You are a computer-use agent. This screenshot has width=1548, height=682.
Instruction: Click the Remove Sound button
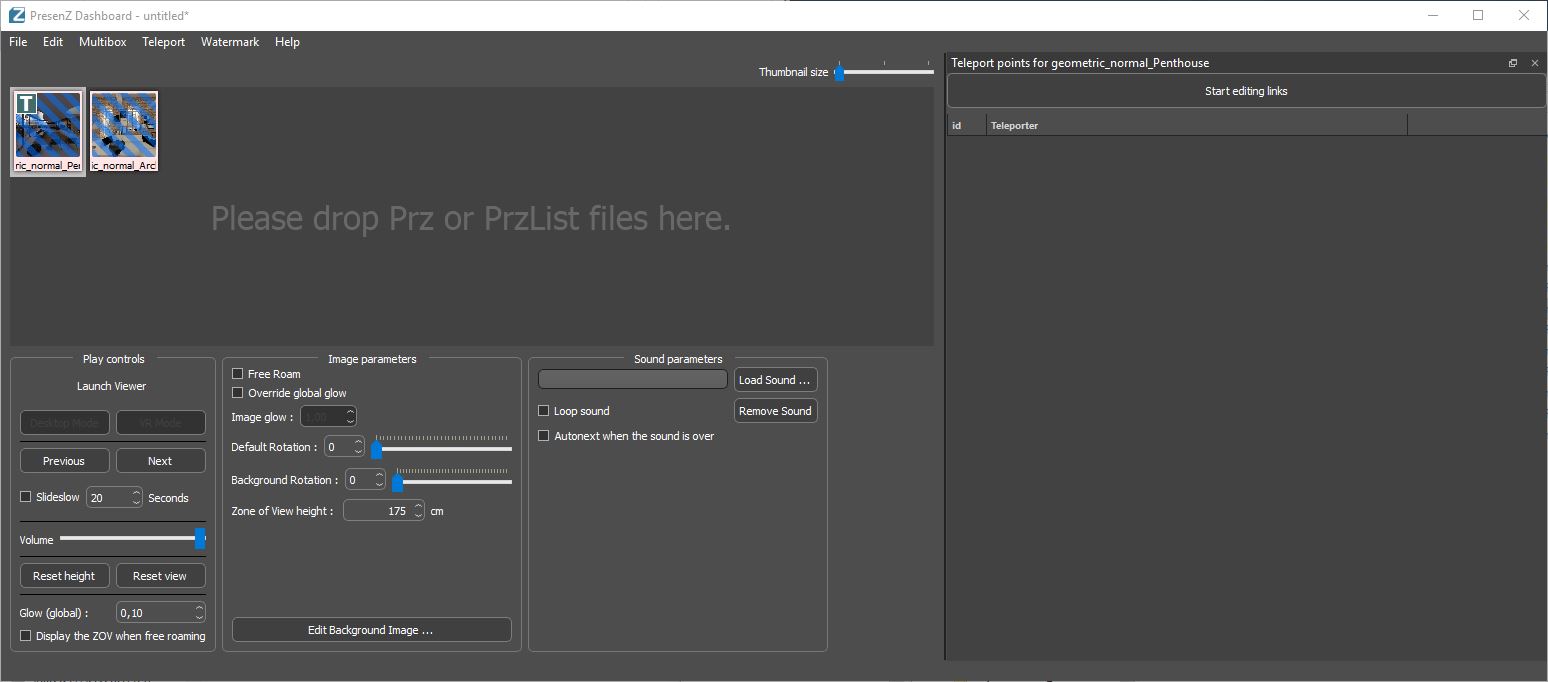[x=776, y=411]
